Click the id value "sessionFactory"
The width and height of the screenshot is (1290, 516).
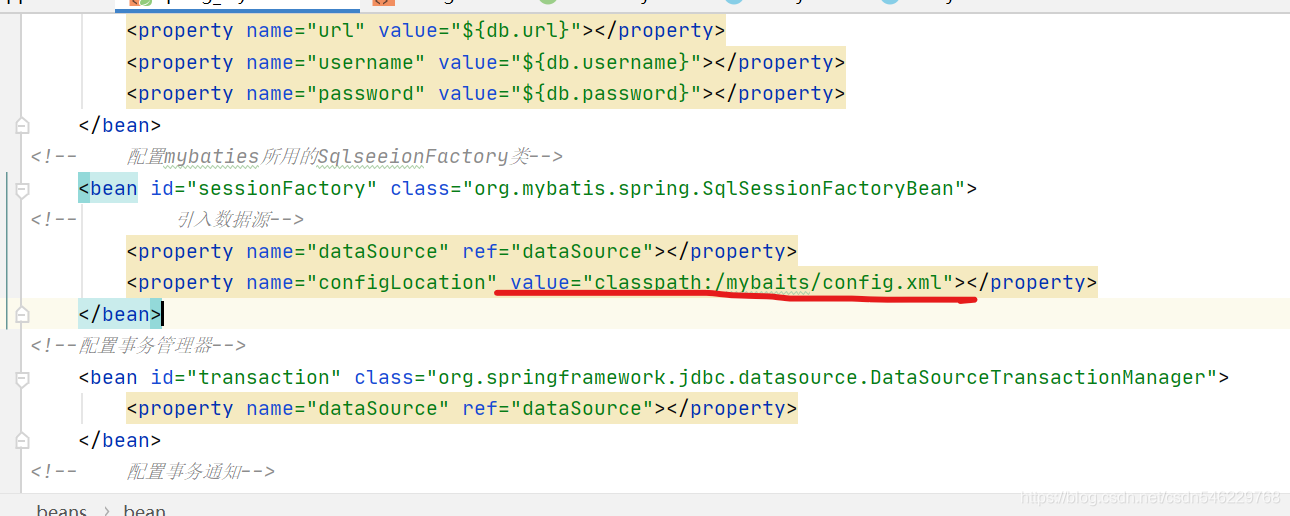(x=272, y=188)
